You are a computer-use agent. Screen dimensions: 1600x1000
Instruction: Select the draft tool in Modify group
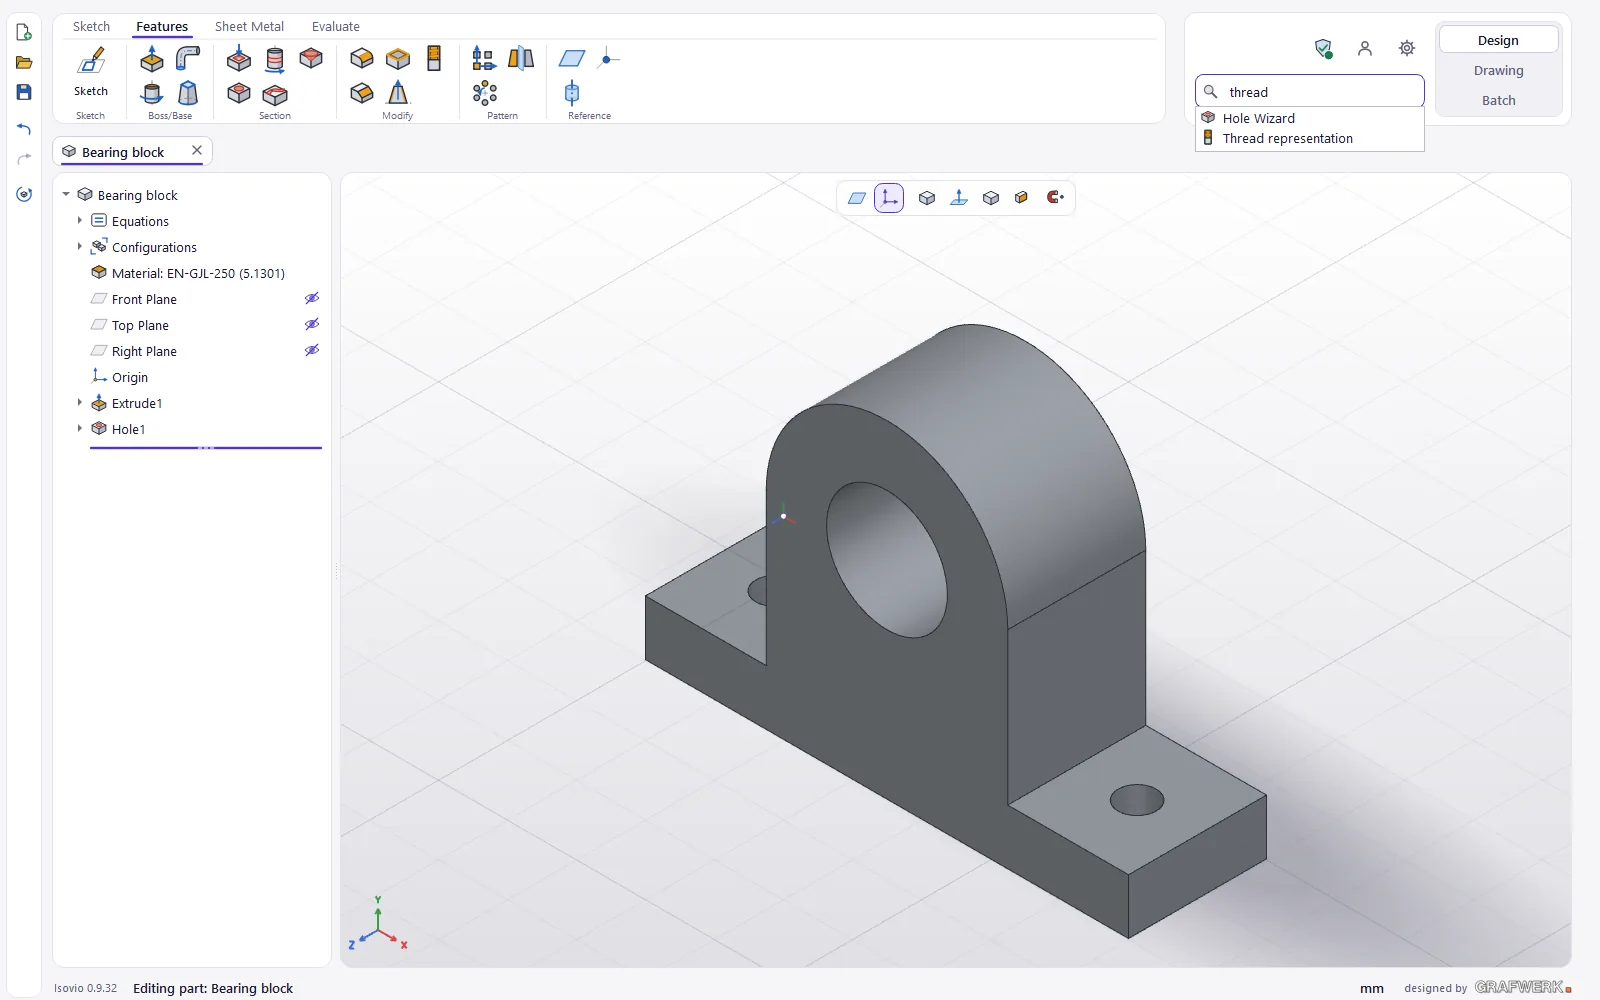[x=398, y=93]
